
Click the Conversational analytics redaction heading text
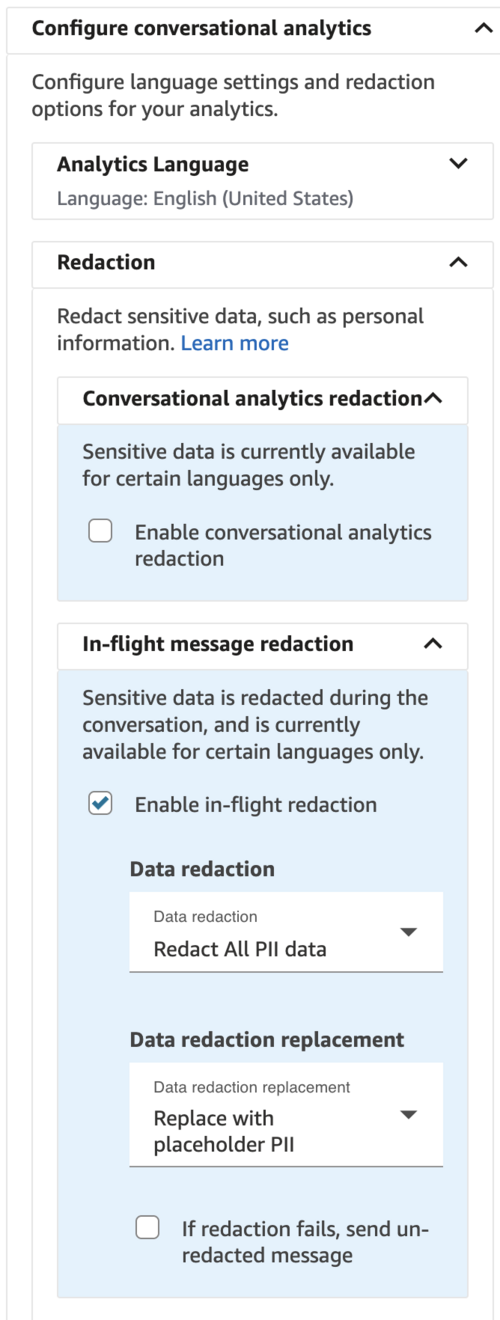point(252,399)
